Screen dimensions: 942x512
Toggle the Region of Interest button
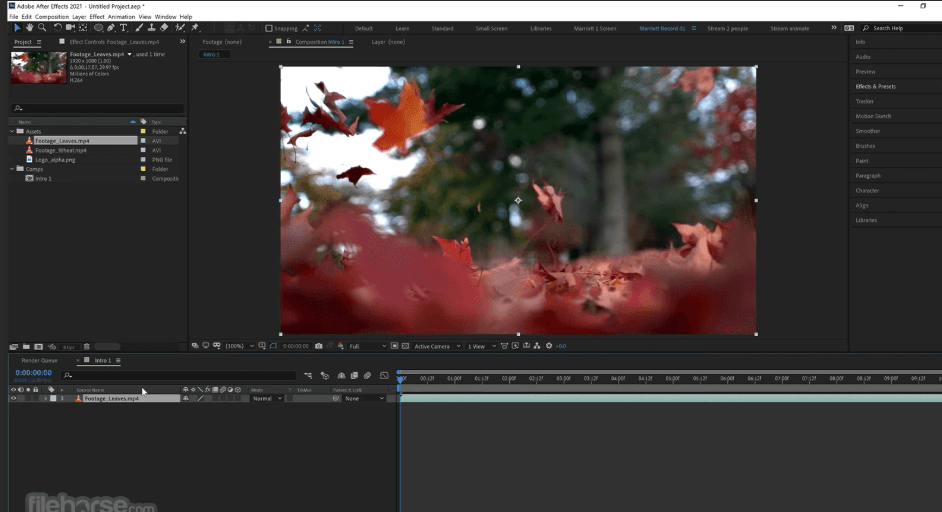tap(395, 346)
